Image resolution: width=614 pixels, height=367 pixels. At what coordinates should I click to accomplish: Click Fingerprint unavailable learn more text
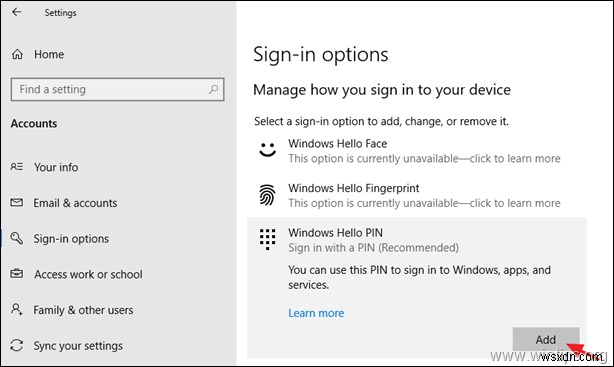(424, 203)
